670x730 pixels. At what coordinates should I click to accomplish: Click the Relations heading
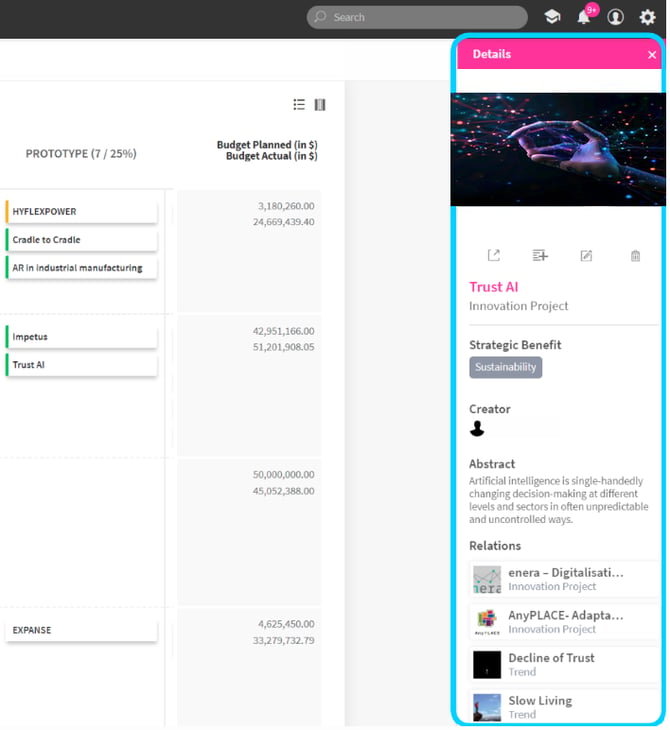[x=495, y=546]
